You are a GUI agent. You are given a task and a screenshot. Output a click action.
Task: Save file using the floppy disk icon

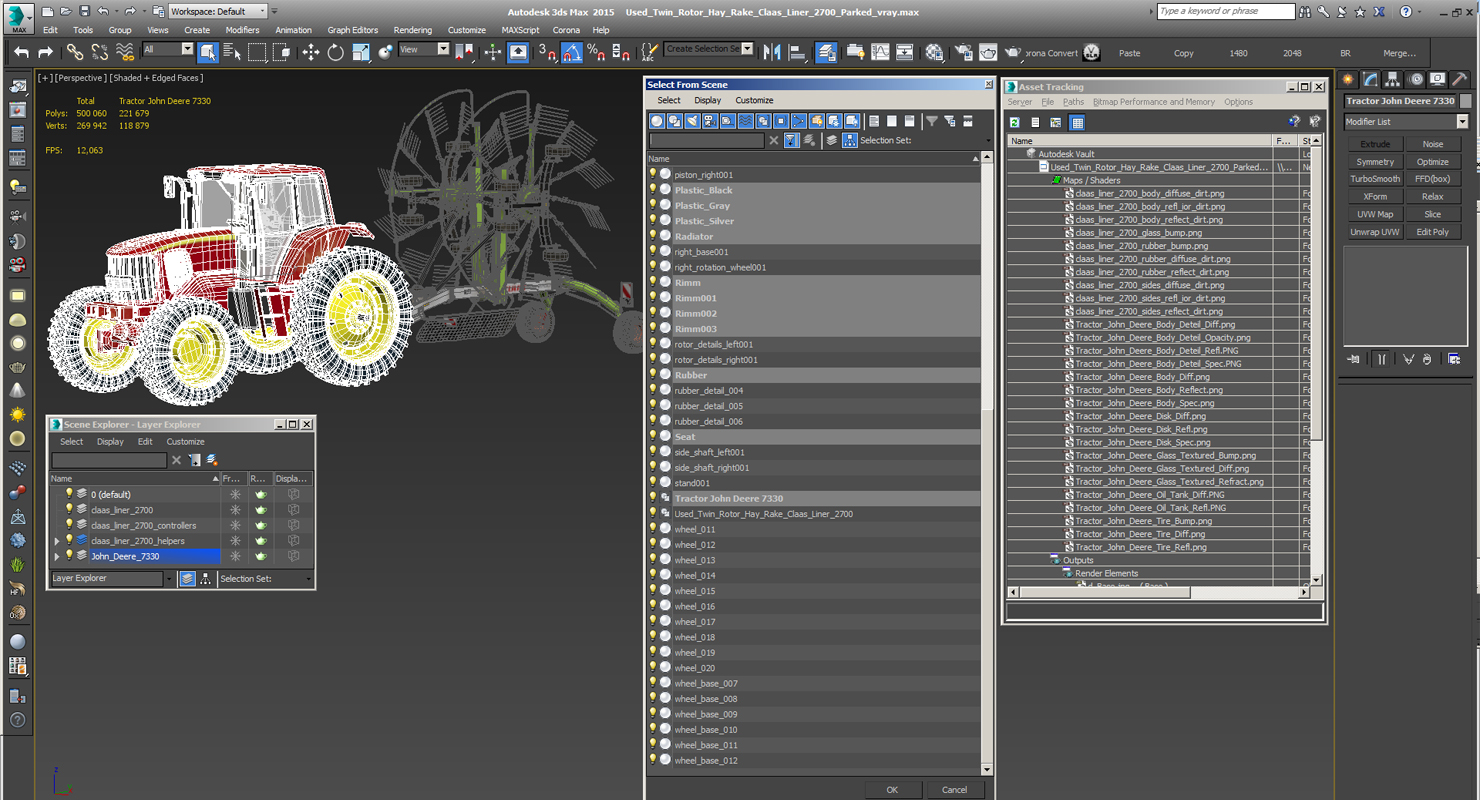(x=84, y=11)
